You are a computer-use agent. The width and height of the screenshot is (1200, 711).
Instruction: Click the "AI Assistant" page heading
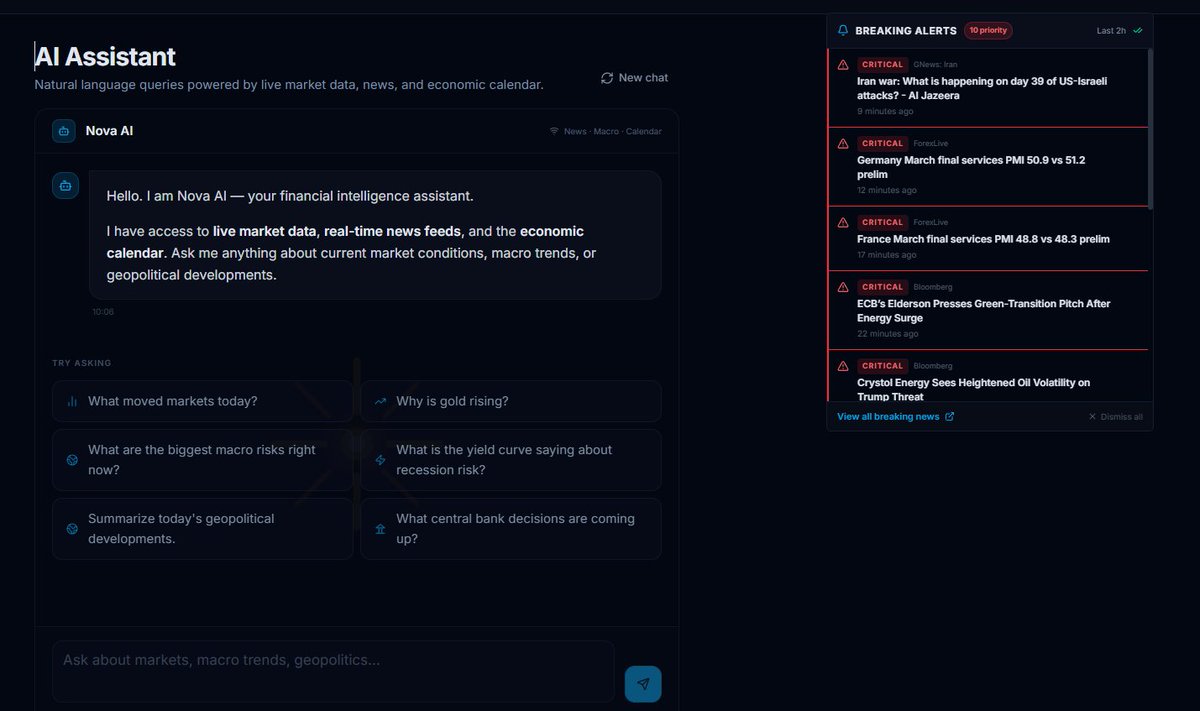pyautogui.click(x=105, y=56)
